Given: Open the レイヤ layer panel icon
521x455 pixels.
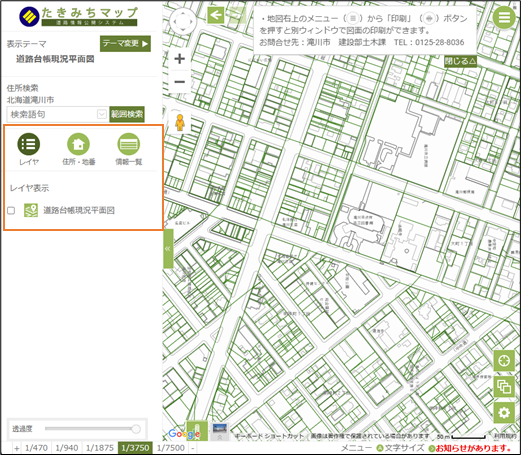Looking at the screenshot, I should click(29, 144).
